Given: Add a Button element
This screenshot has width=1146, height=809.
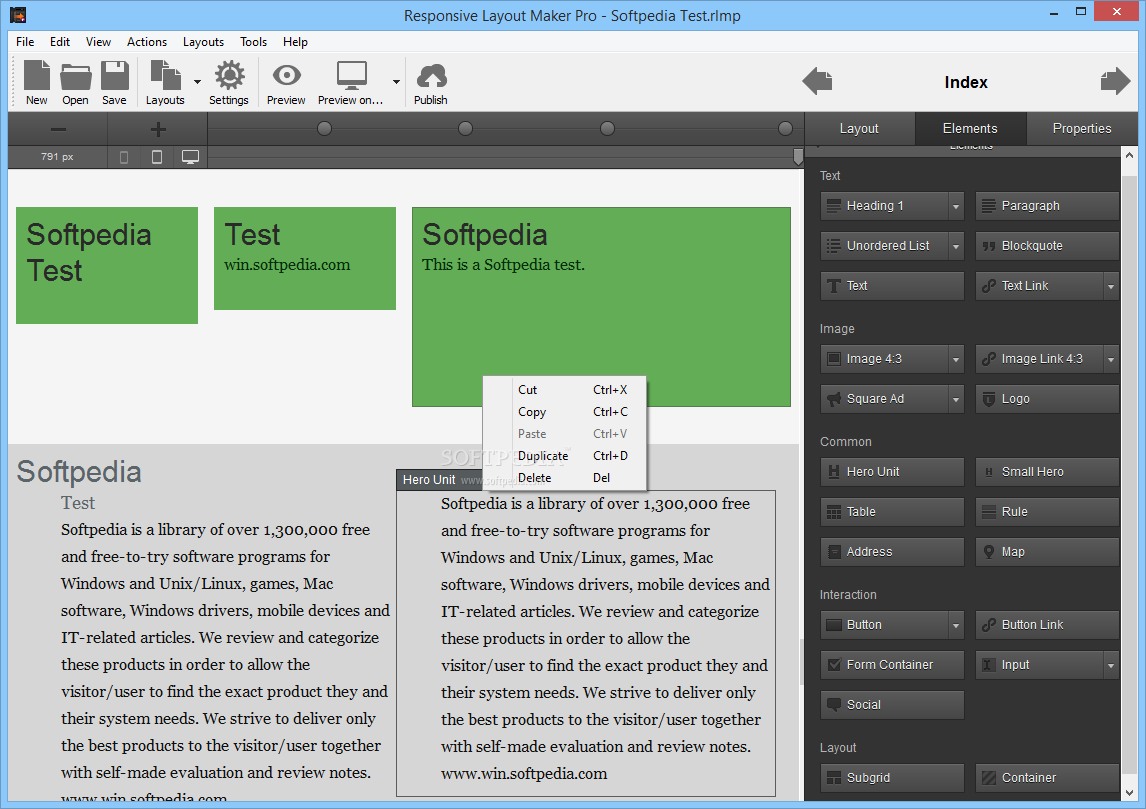Looking at the screenshot, I should click(x=884, y=625).
